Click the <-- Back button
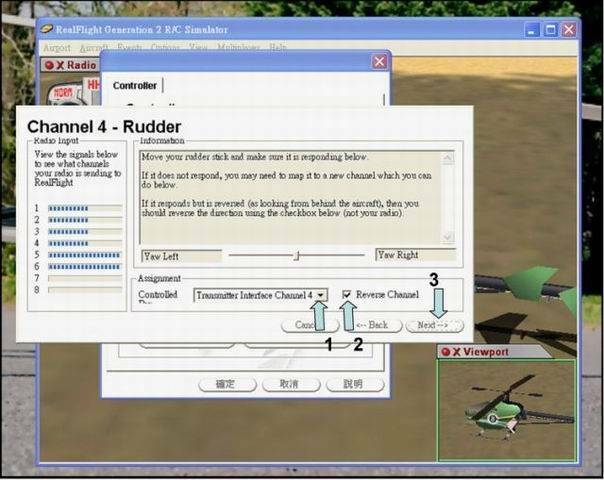This screenshot has width=604, height=480. 372,325
